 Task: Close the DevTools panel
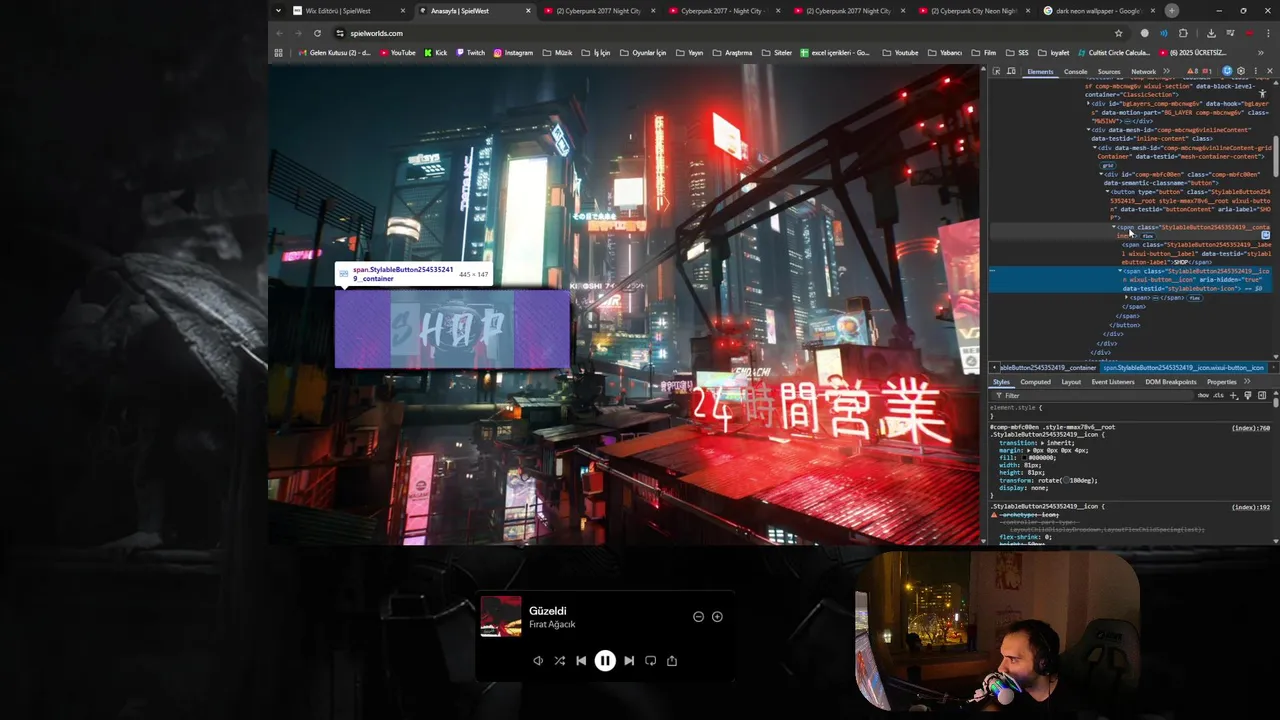click(1270, 71)
